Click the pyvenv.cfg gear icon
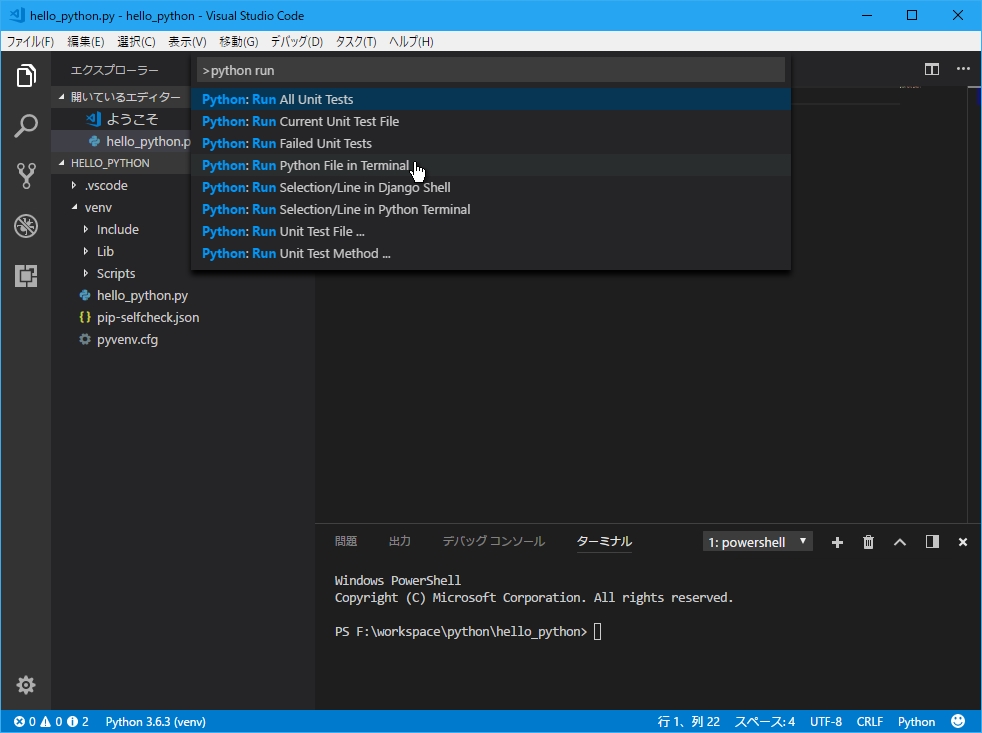 pos(85,339)
